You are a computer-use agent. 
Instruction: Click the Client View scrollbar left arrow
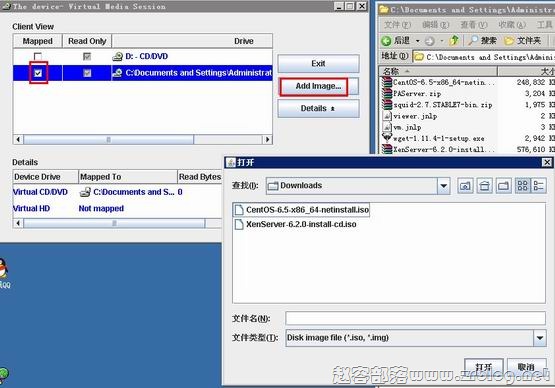tap(18, 139)
